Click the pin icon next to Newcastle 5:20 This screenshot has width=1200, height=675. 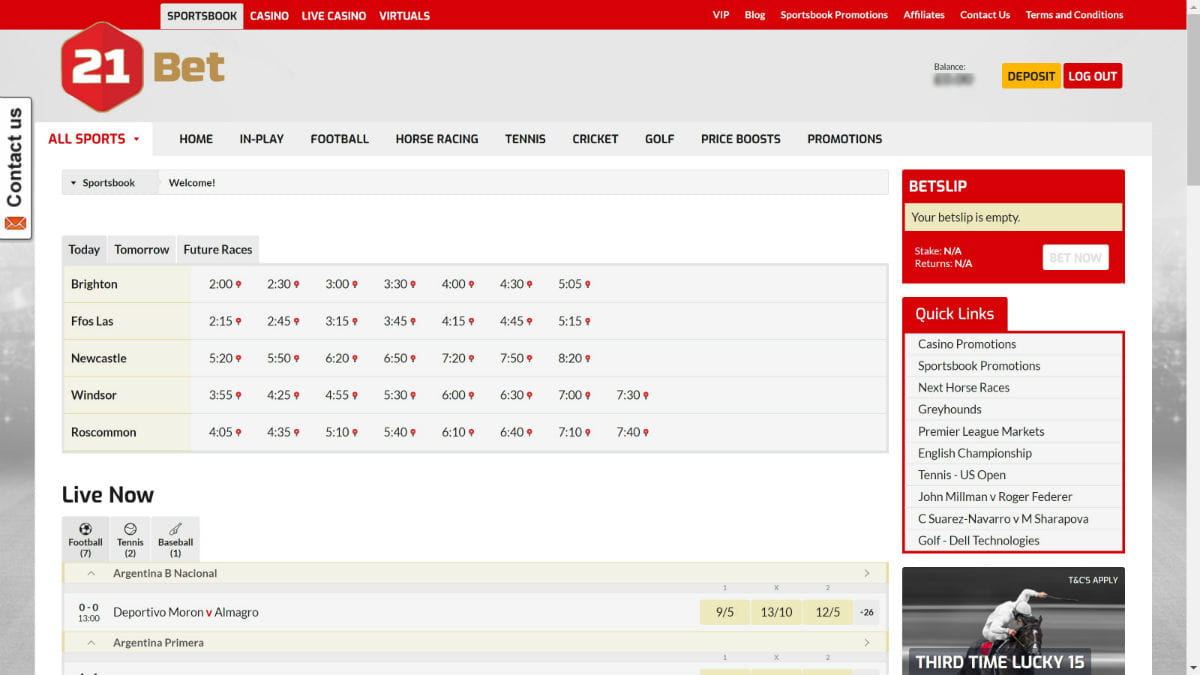pos(238,359)
